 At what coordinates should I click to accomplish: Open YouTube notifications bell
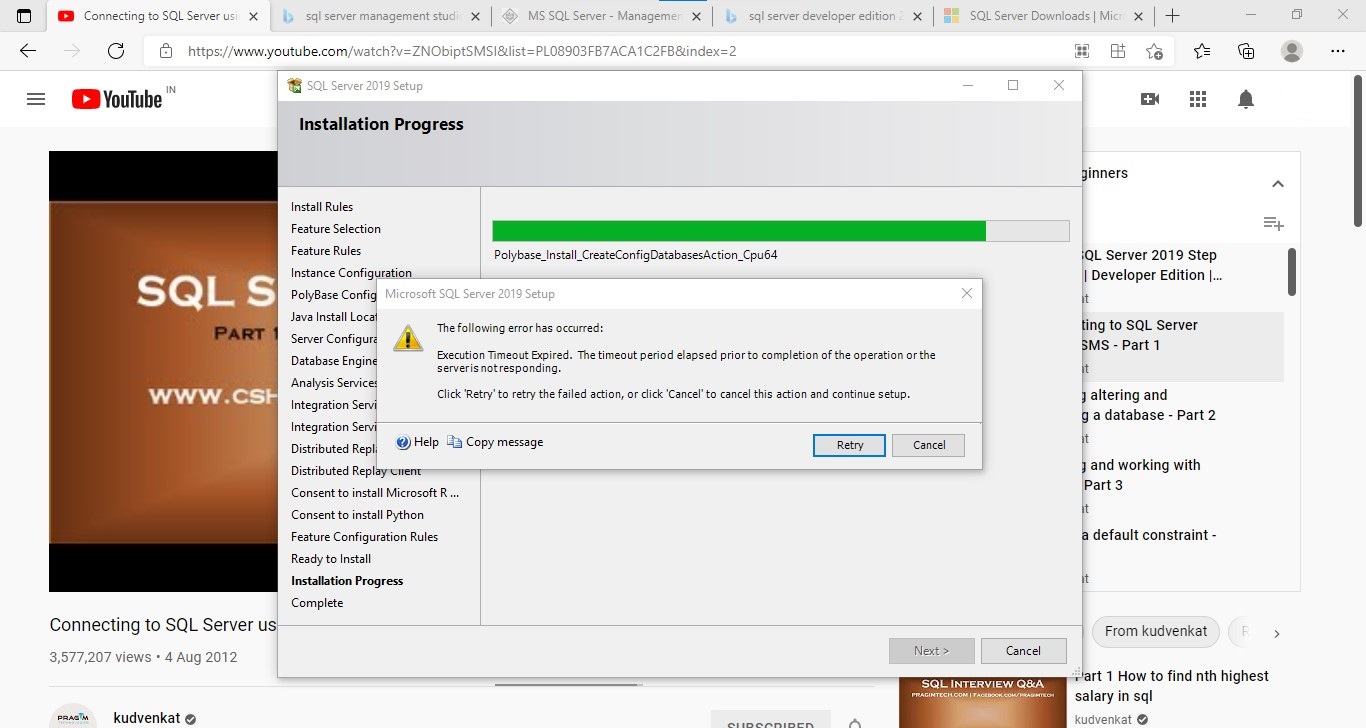[x=1246, y=99]
